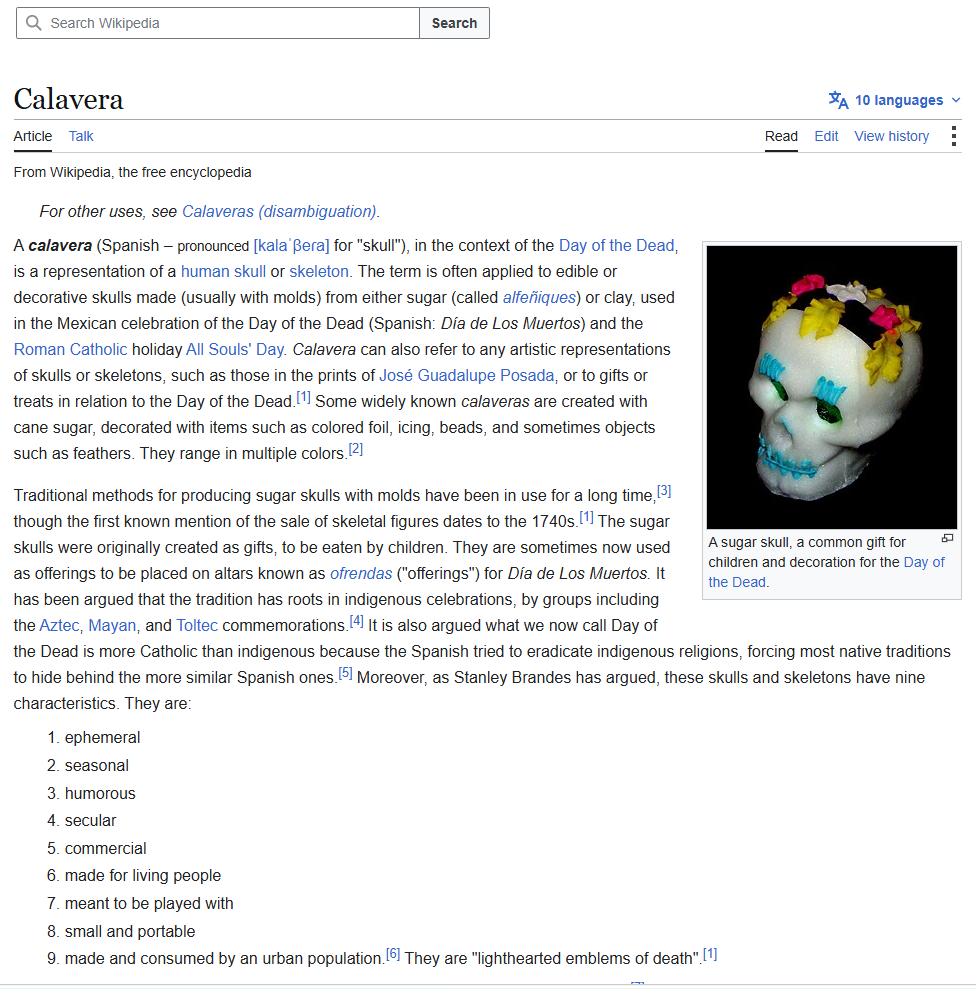Viewport: 976px width, 989px height.
Task: Select the Read tab
Action: point(781,136)
